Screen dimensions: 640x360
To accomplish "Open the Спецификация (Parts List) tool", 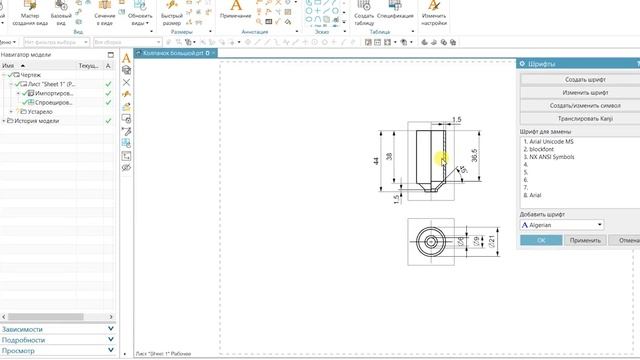I will click(x=395, y=10).
